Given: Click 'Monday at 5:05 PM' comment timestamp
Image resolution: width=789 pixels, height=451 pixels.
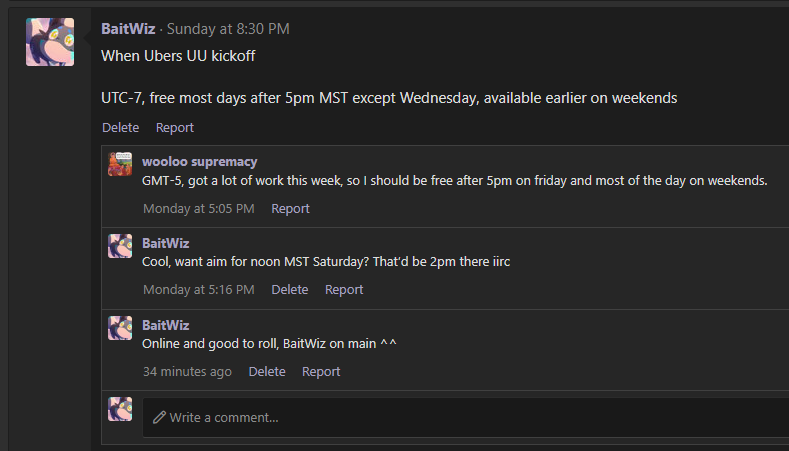Looking at the screenshot, I should tap(199, 208).
